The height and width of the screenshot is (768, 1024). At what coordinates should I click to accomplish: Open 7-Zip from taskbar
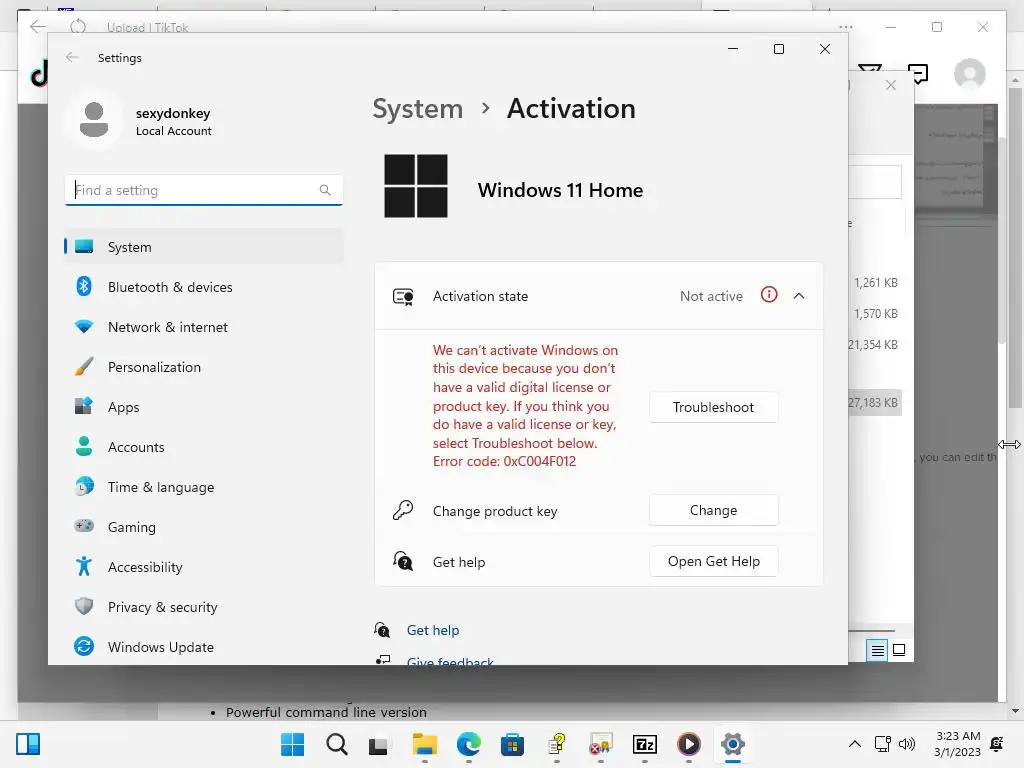coord(645,744)
